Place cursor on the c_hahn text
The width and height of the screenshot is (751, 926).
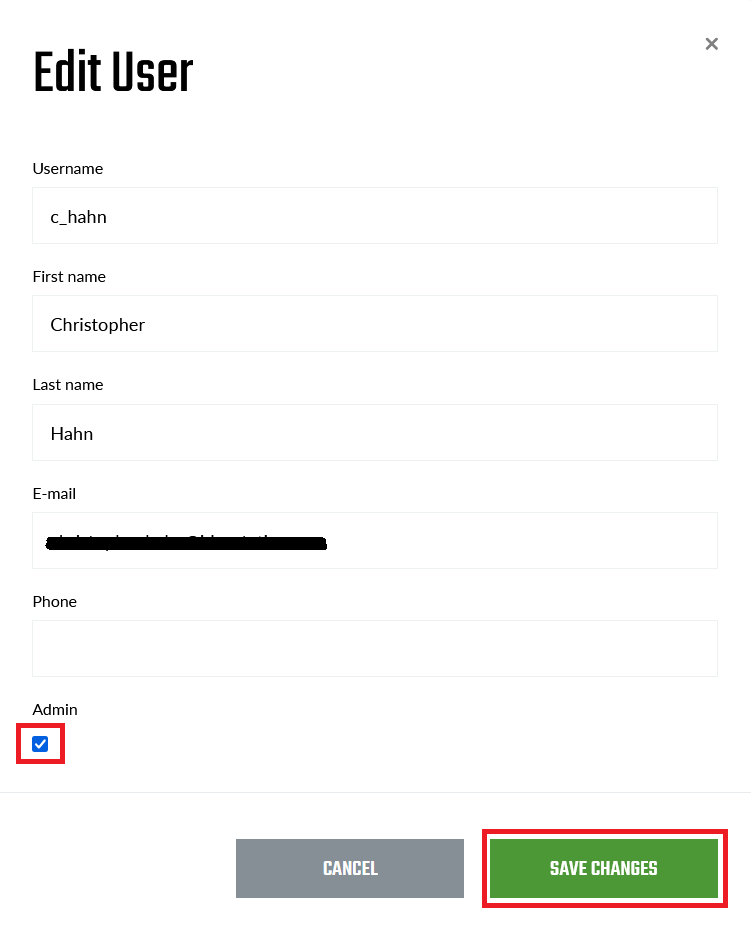point(78,216)
